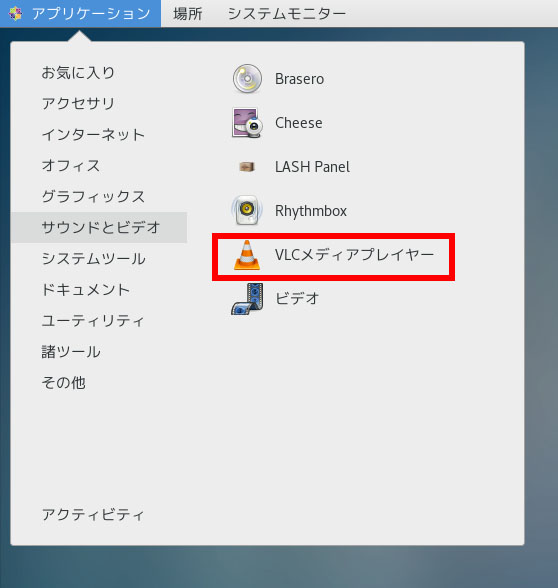
Task: Open LASH Panel icon
Action: pos(247,166)
